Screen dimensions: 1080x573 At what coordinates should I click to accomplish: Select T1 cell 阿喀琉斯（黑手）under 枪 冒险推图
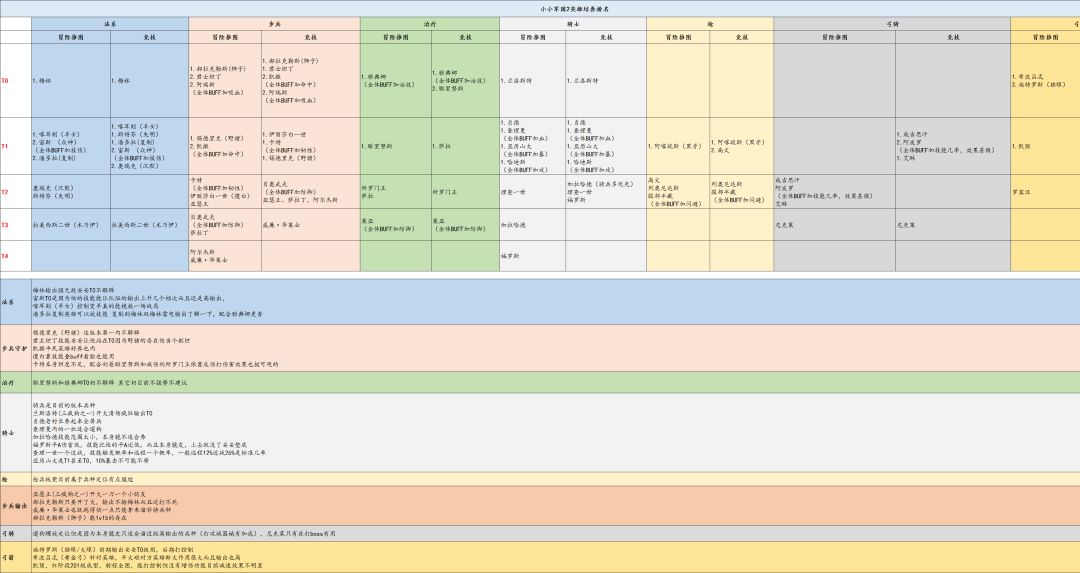click(678, 146)
